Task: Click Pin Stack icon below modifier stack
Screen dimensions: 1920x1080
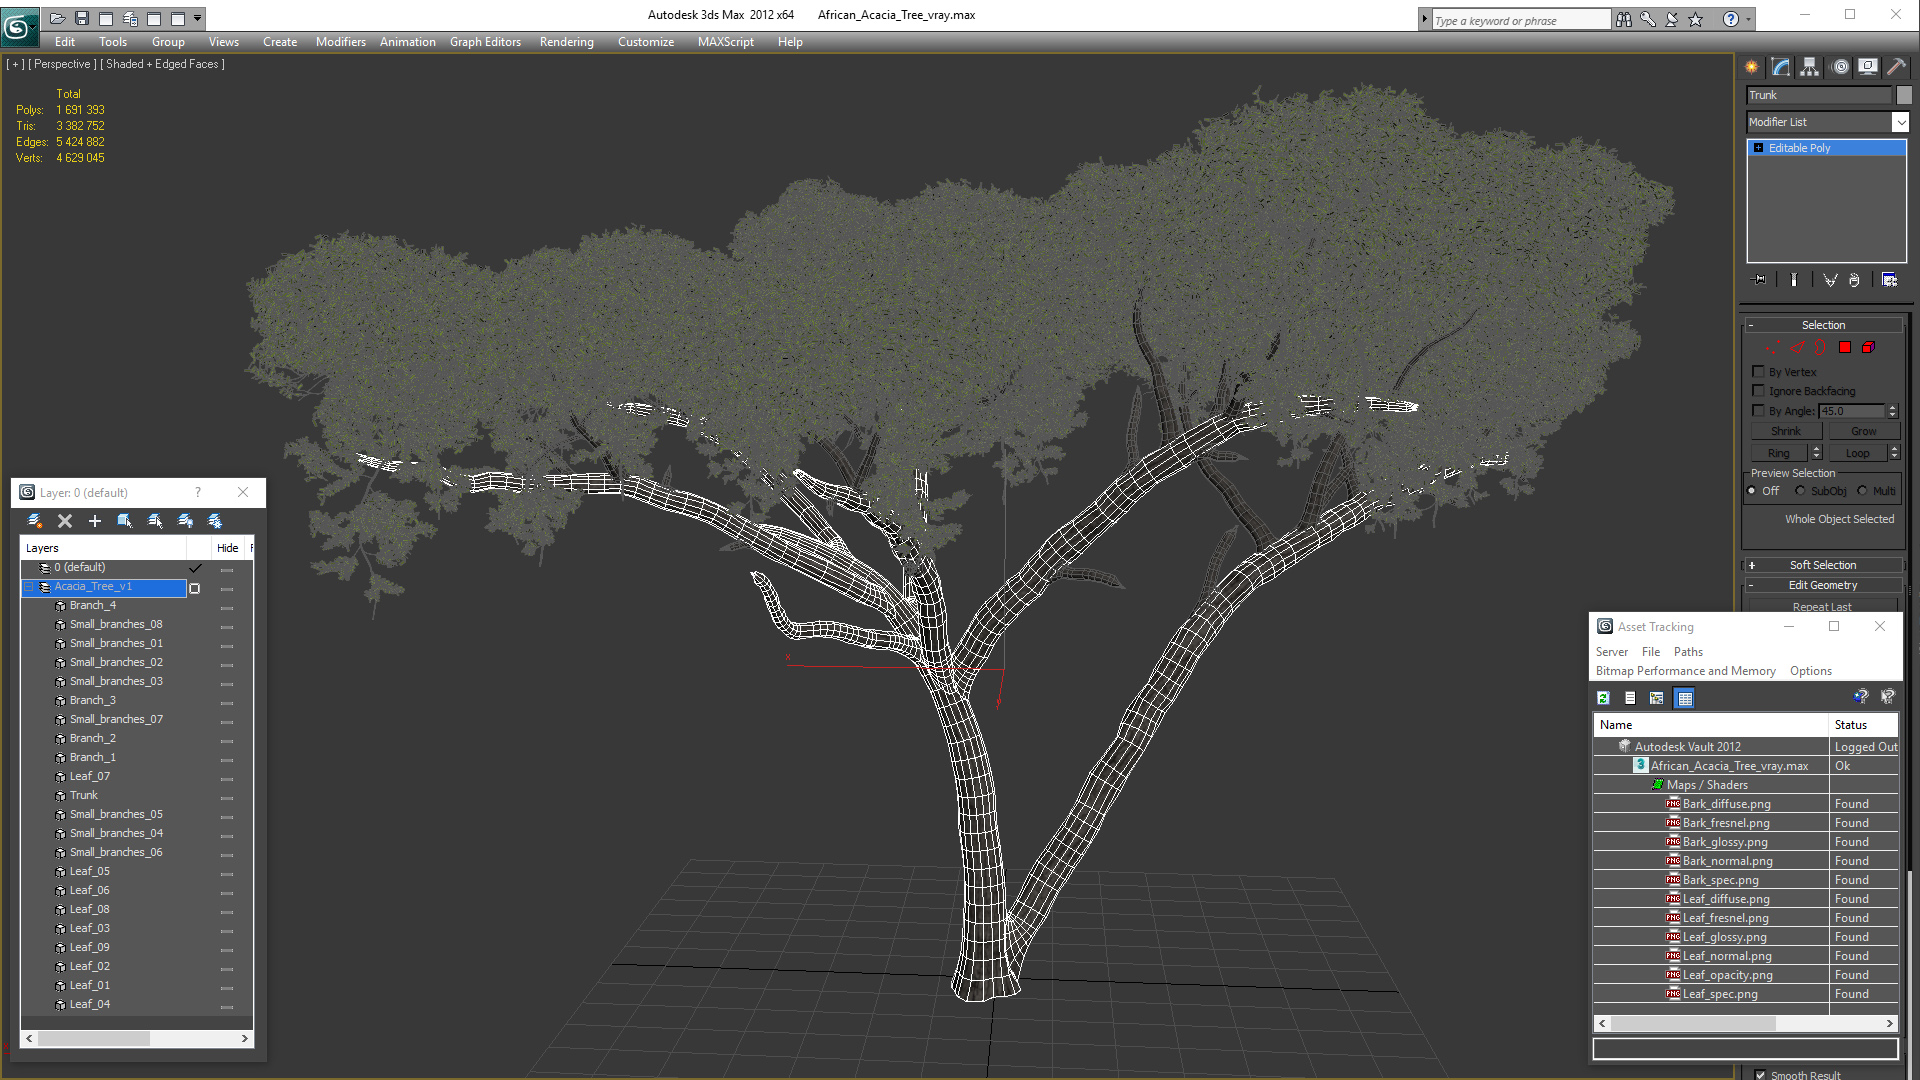Action: click(x=1760, y=280)
